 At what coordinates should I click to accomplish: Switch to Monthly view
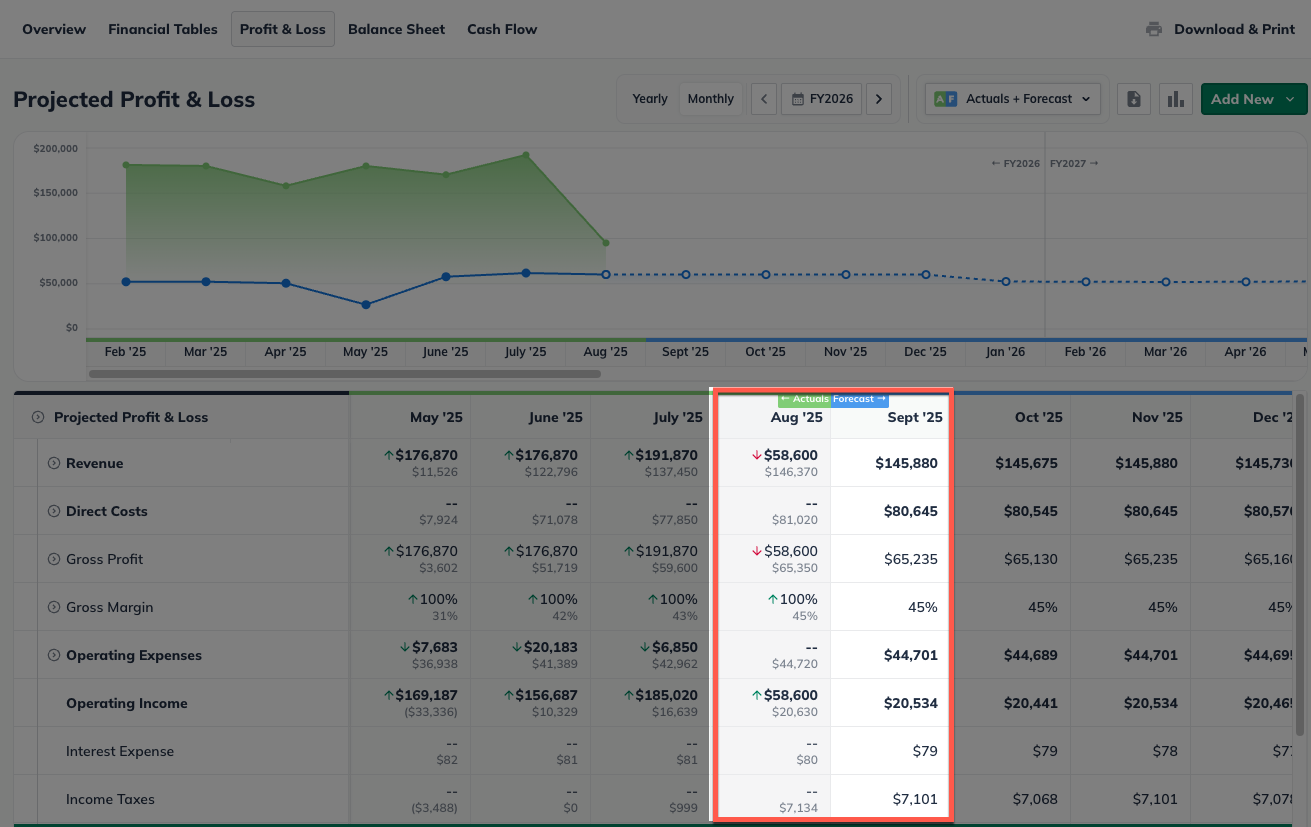click(711, 99)
